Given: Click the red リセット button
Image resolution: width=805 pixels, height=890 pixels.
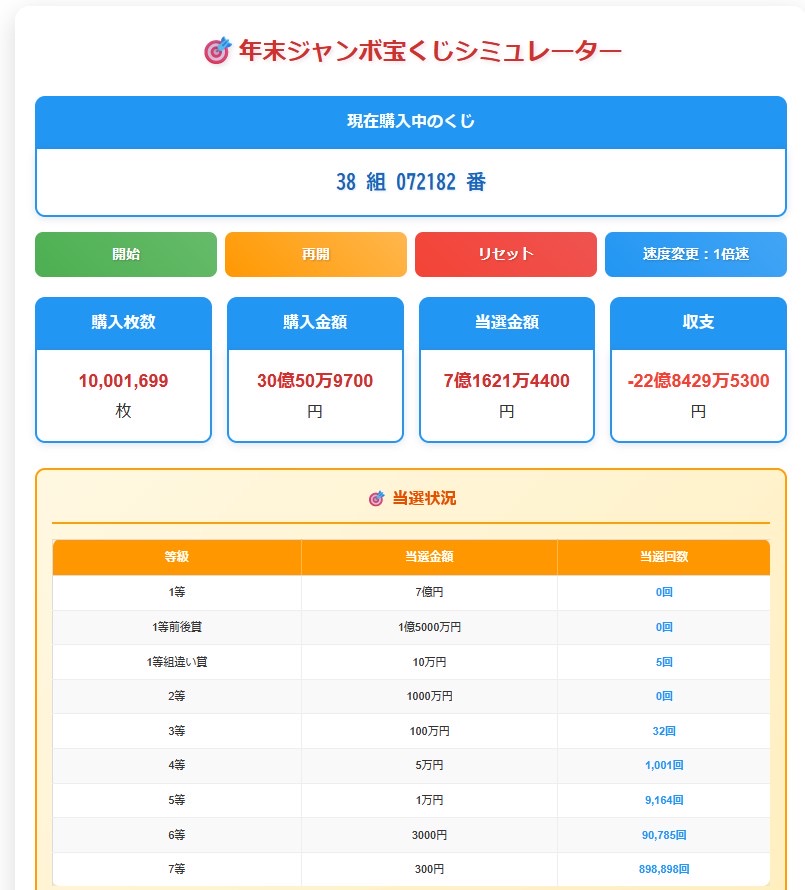Looking at the screenshot, I should pyautogui.click(x=505, y=254).
